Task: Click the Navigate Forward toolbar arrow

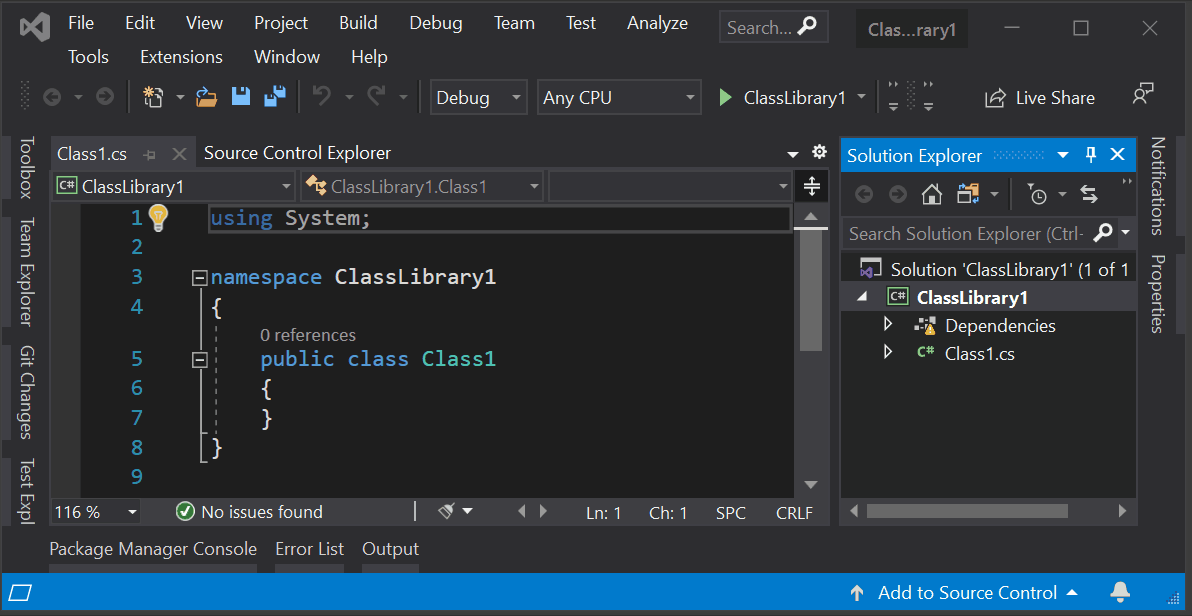Action: point(105,97)
